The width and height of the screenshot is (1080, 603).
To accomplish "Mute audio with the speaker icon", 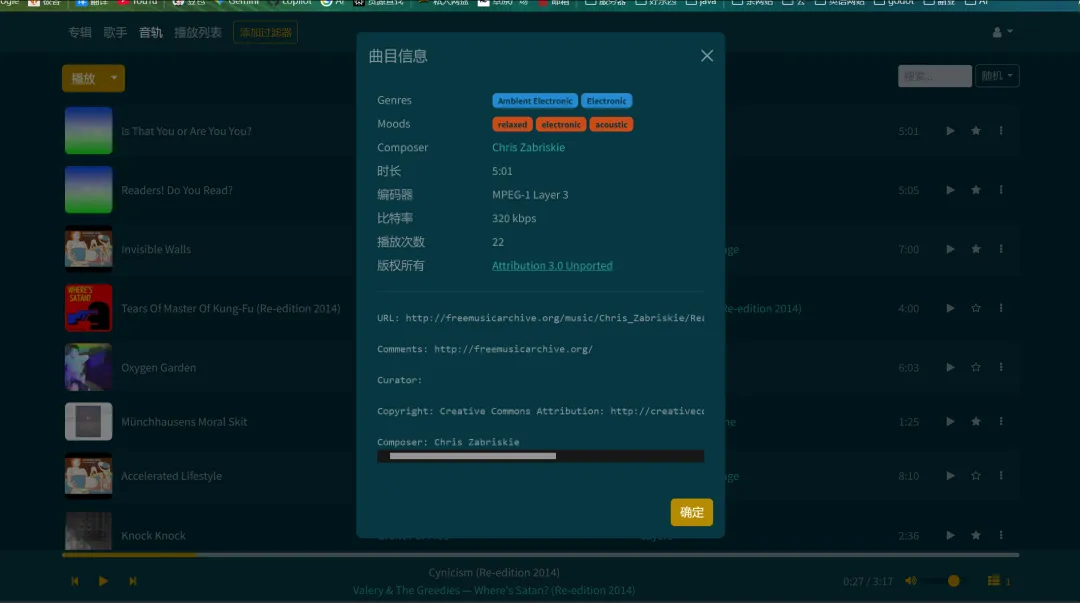I will (x=911, y=581).
